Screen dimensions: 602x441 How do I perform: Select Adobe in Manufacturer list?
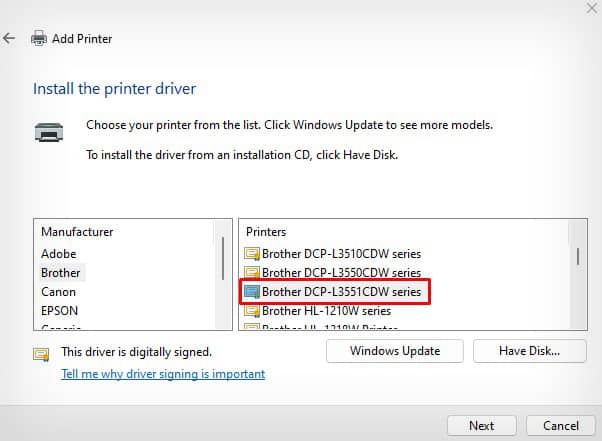pyautogui.click(x=59, y=254)
